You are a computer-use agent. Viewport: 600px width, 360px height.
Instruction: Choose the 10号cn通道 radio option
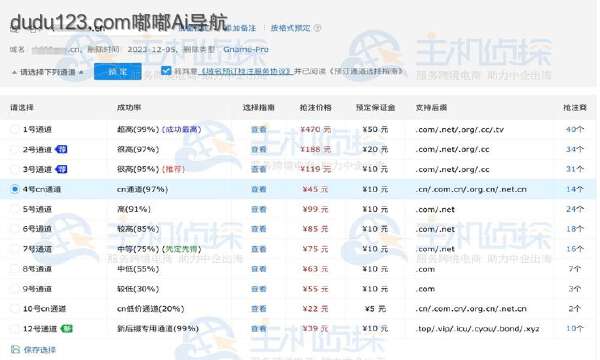[15, 308]
